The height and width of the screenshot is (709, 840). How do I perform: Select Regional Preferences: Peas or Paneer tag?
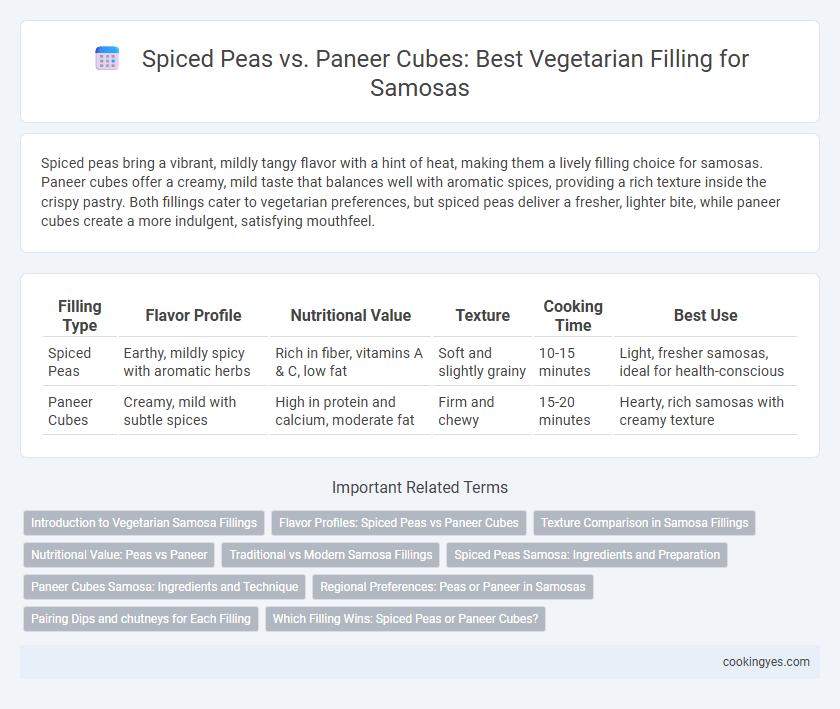(x=453, y=587)
